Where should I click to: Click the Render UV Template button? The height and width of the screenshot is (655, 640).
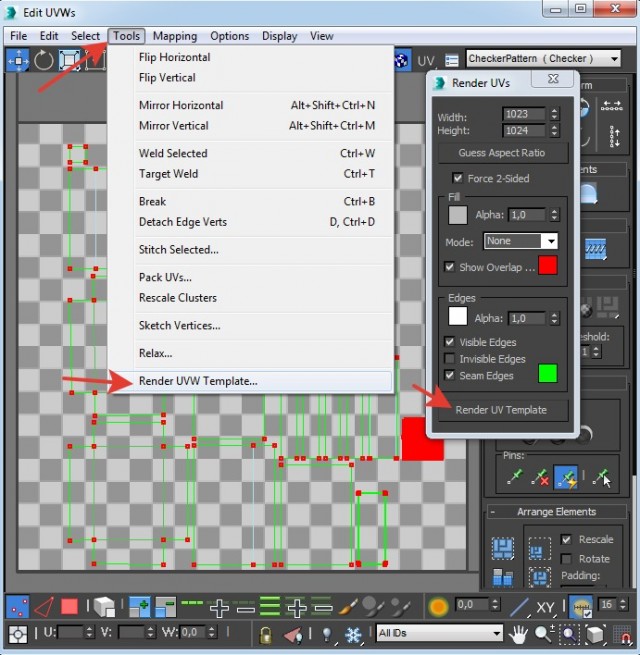[x=503, y=410]
